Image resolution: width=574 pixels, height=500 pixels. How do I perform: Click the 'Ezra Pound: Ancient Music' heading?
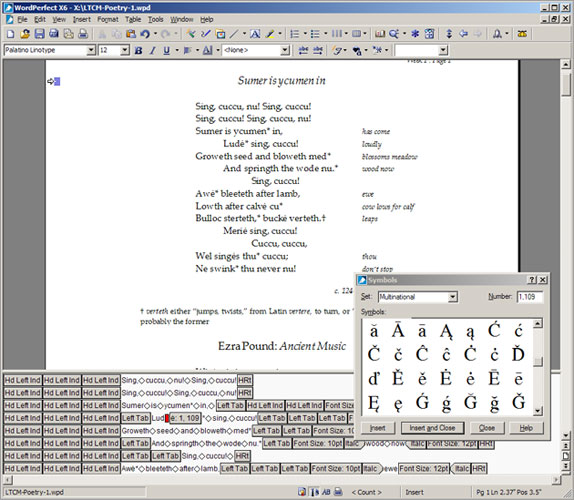click(282, 346)
